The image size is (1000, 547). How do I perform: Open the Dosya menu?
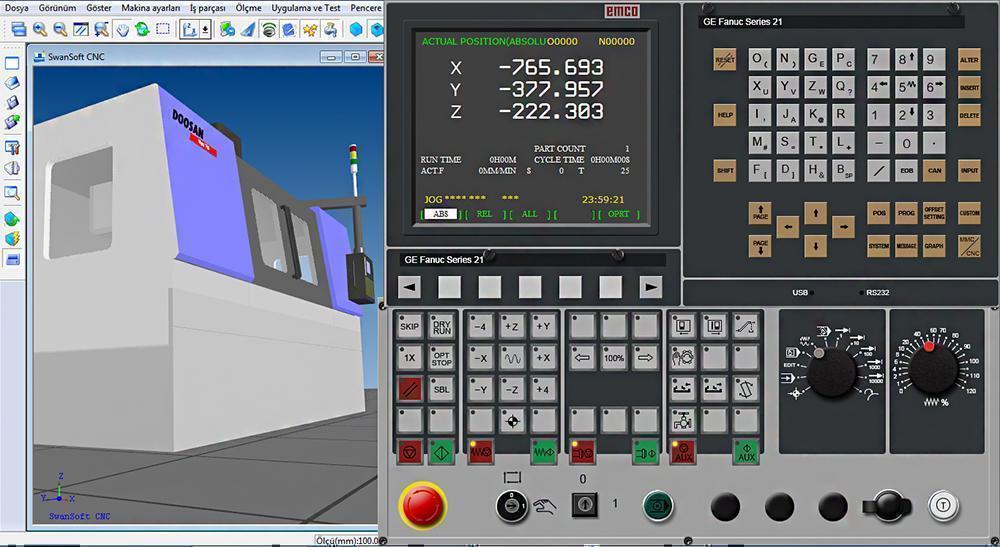[x=16, y=7]
